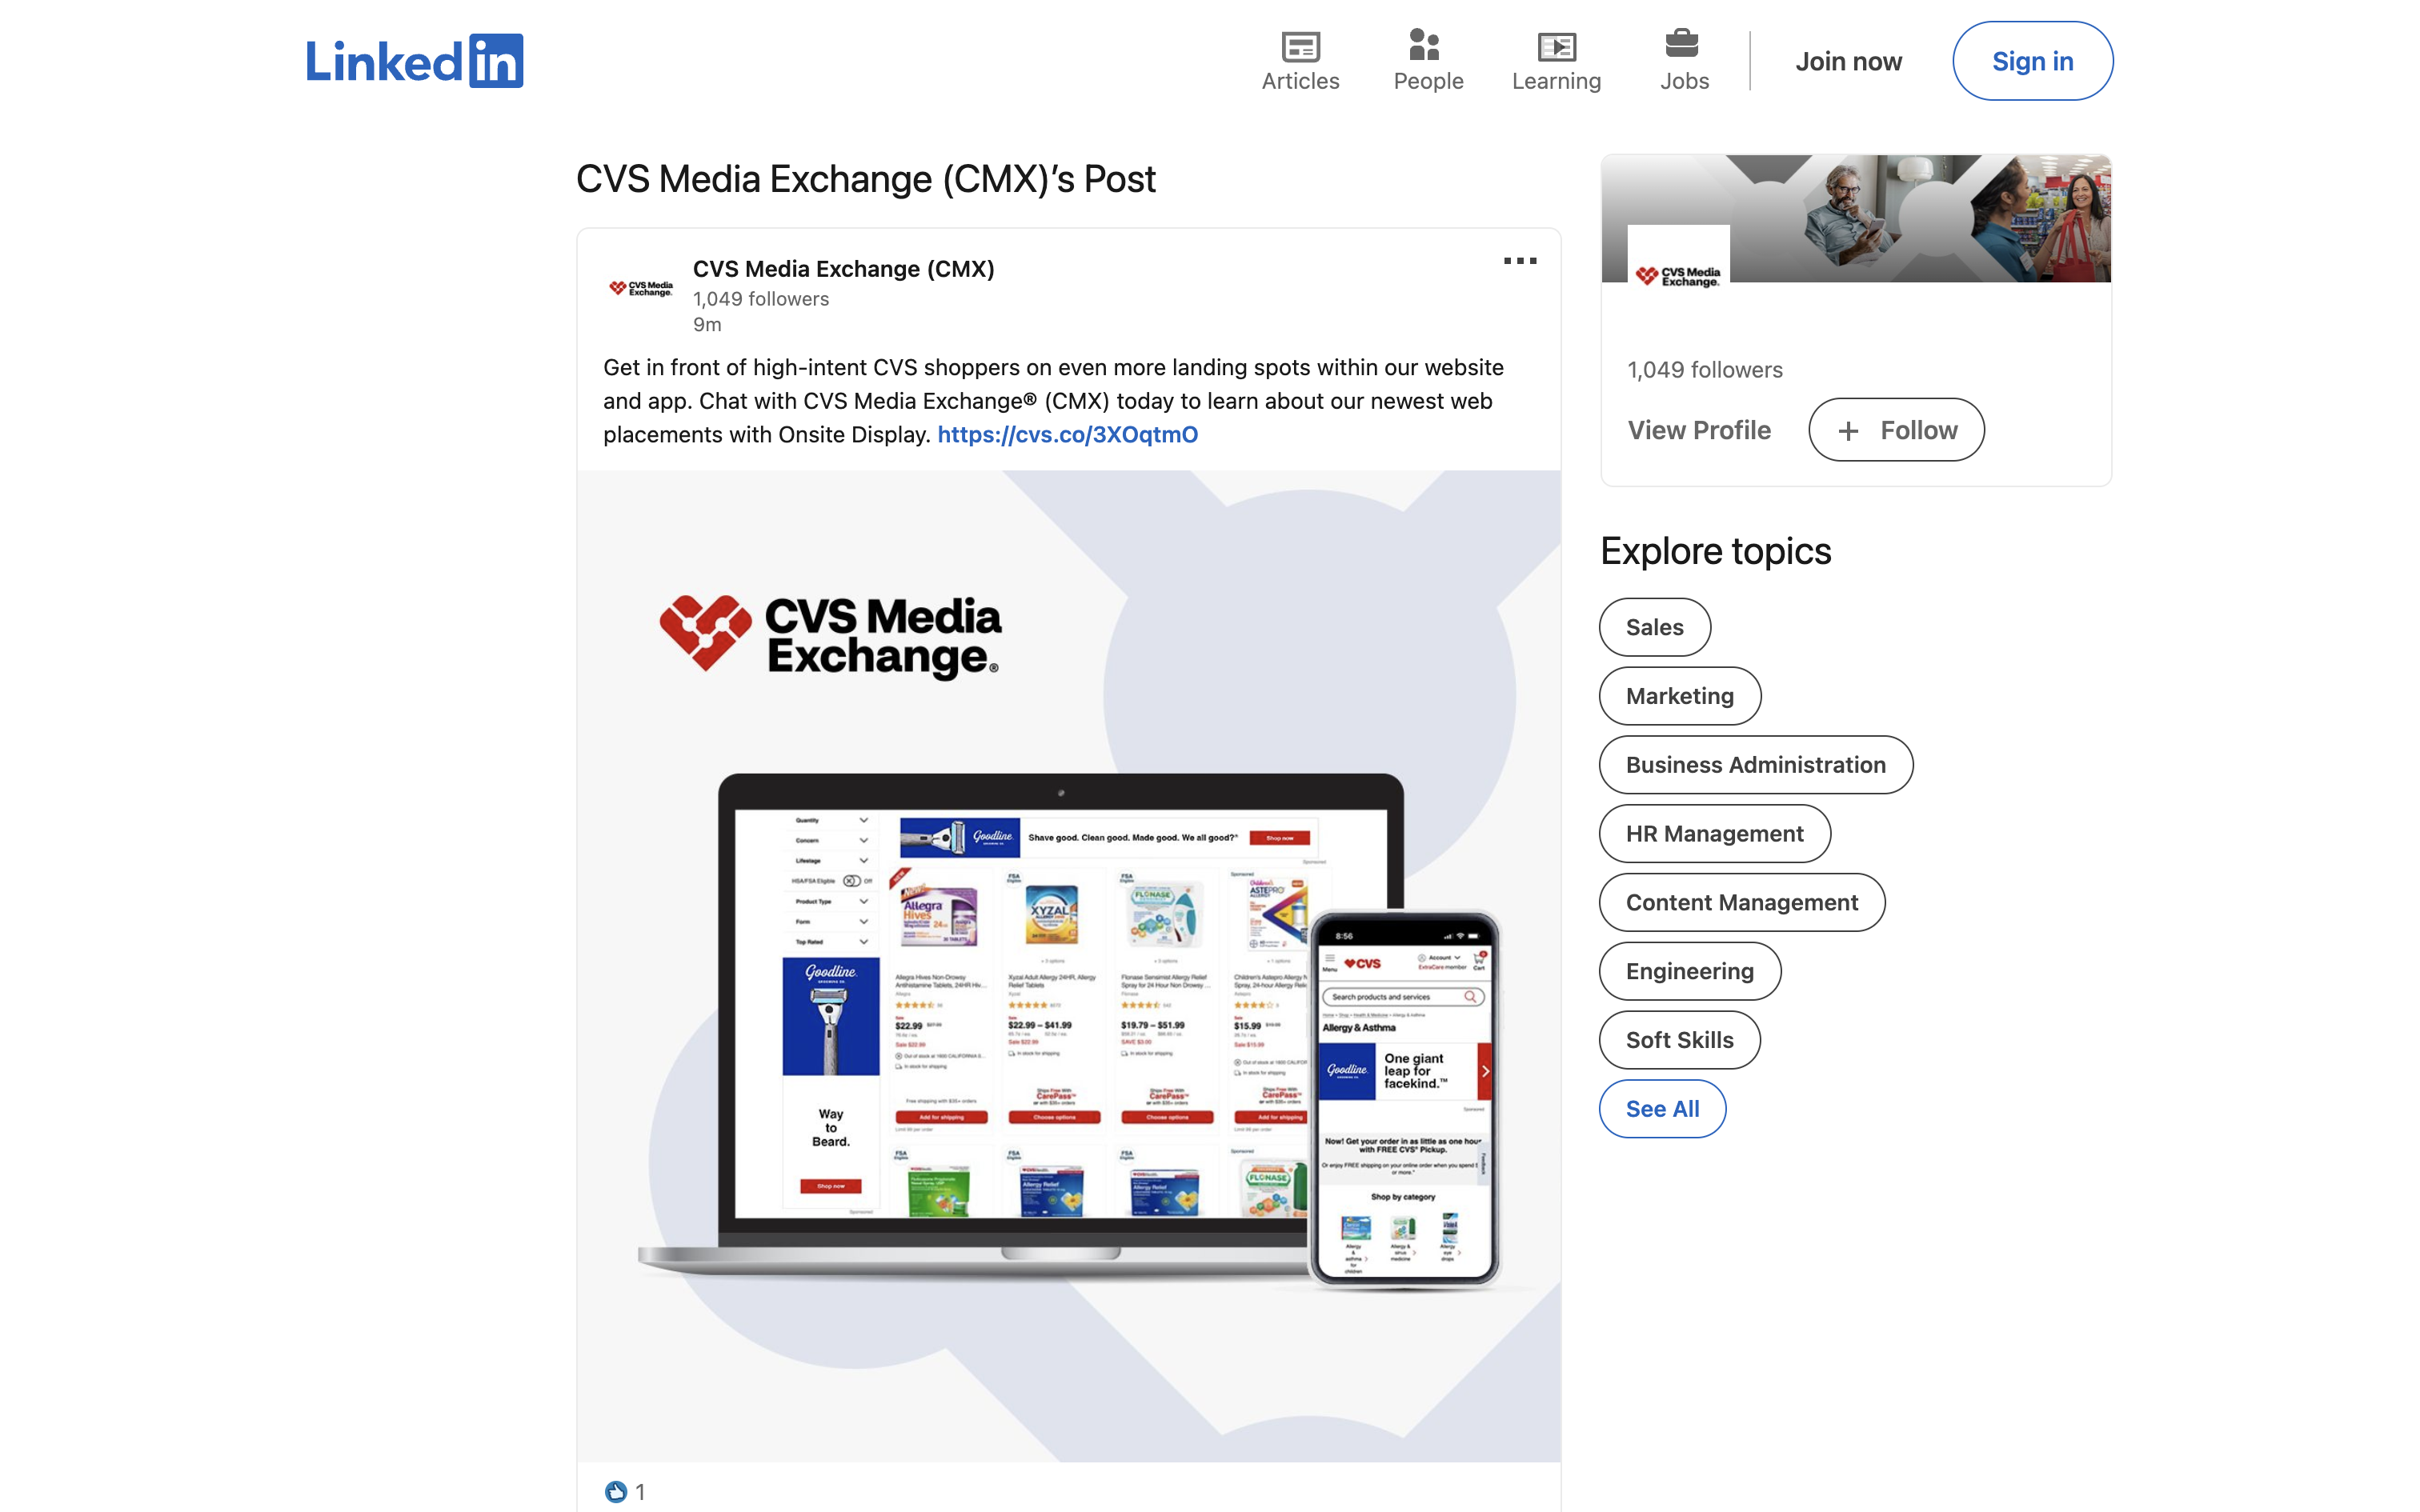
Task: Select the Engineering topic chip
Action: (x=1689, y=971)
